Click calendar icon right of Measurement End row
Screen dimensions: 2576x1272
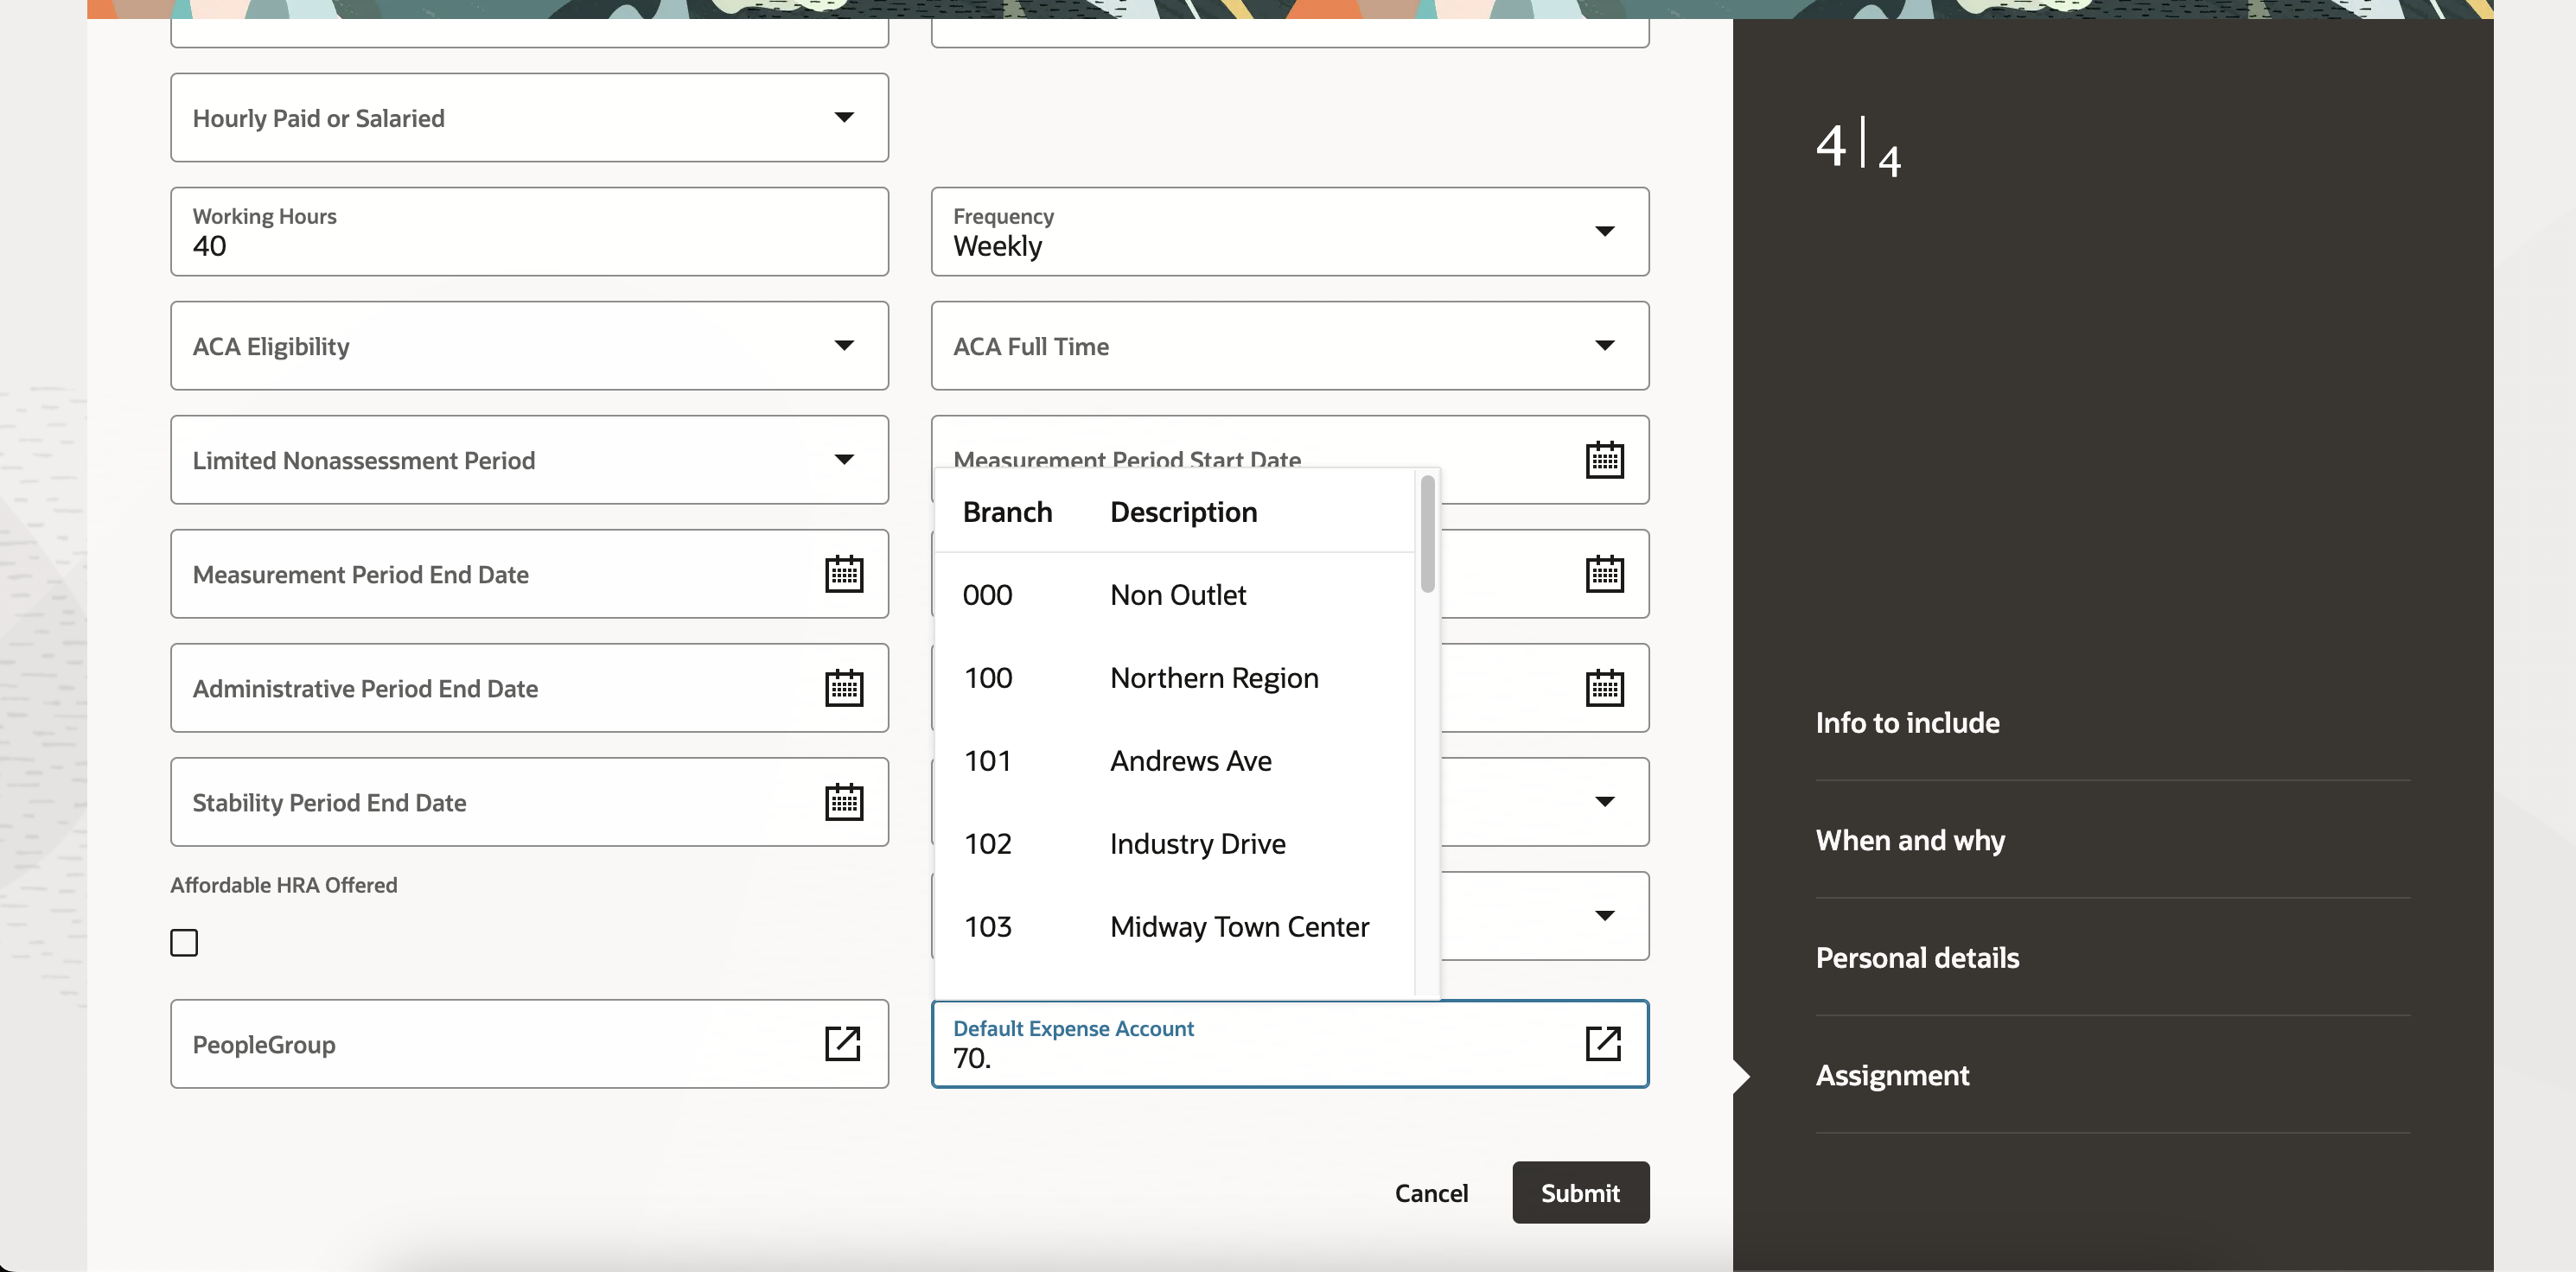(1604, 574)
